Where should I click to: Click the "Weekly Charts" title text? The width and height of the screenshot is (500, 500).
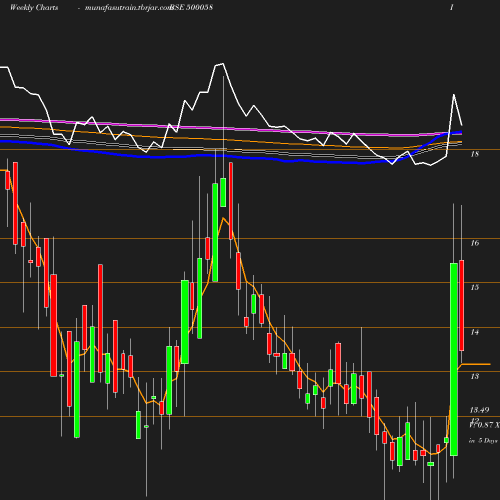pos(34,8)
